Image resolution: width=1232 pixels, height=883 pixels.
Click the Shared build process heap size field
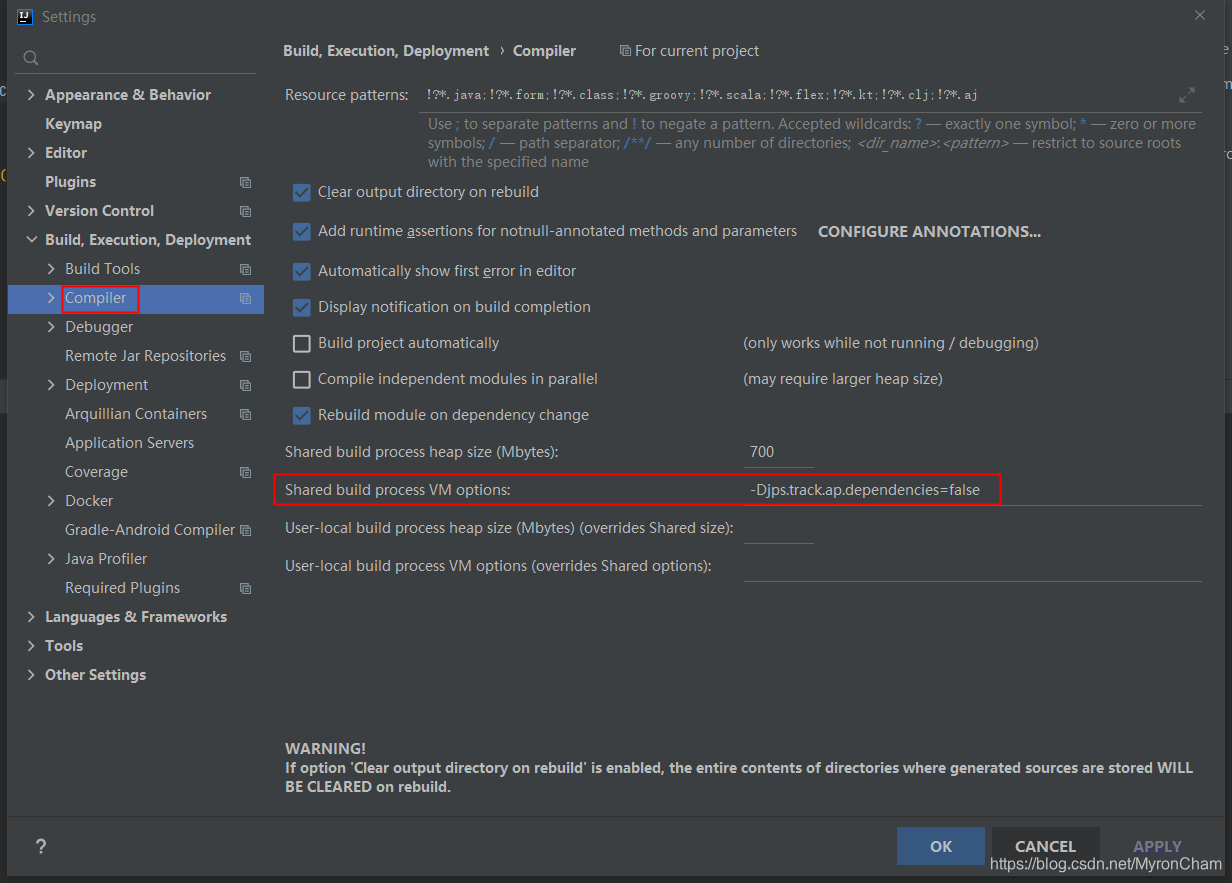coord(778,452)
